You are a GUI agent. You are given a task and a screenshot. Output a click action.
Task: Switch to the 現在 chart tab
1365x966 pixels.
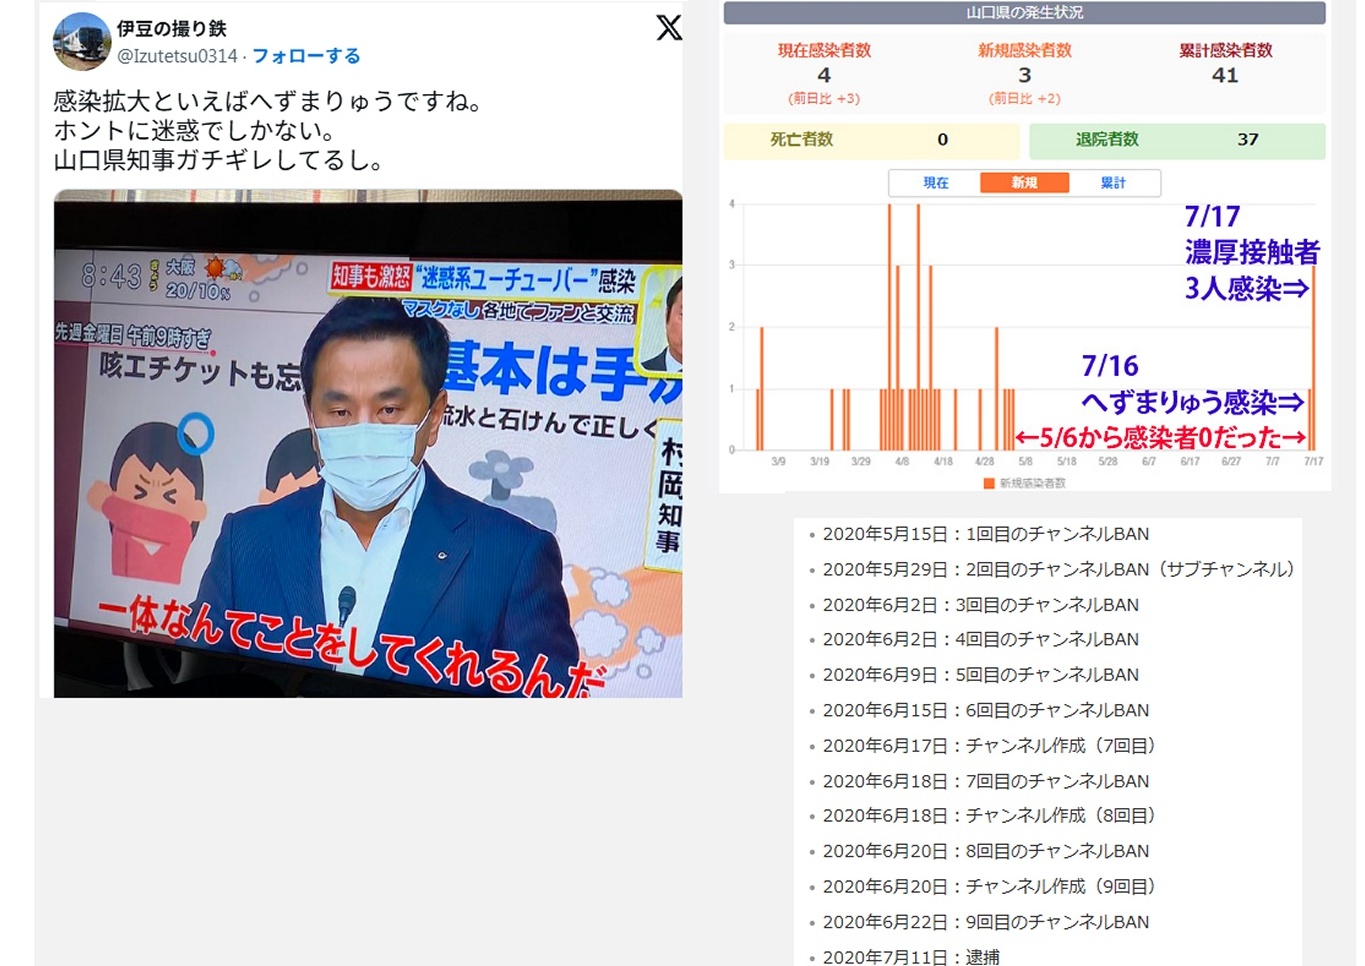click(935, 183)
